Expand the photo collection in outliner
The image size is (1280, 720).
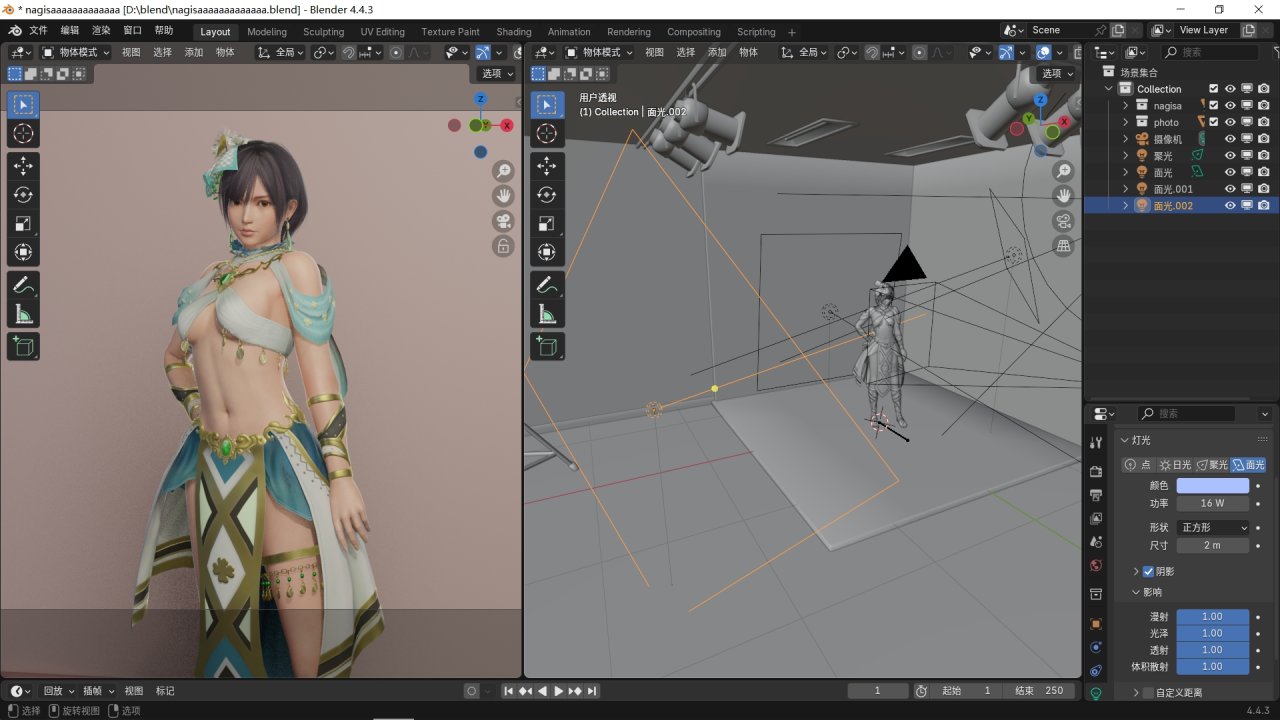click(x=1125, y=122)
